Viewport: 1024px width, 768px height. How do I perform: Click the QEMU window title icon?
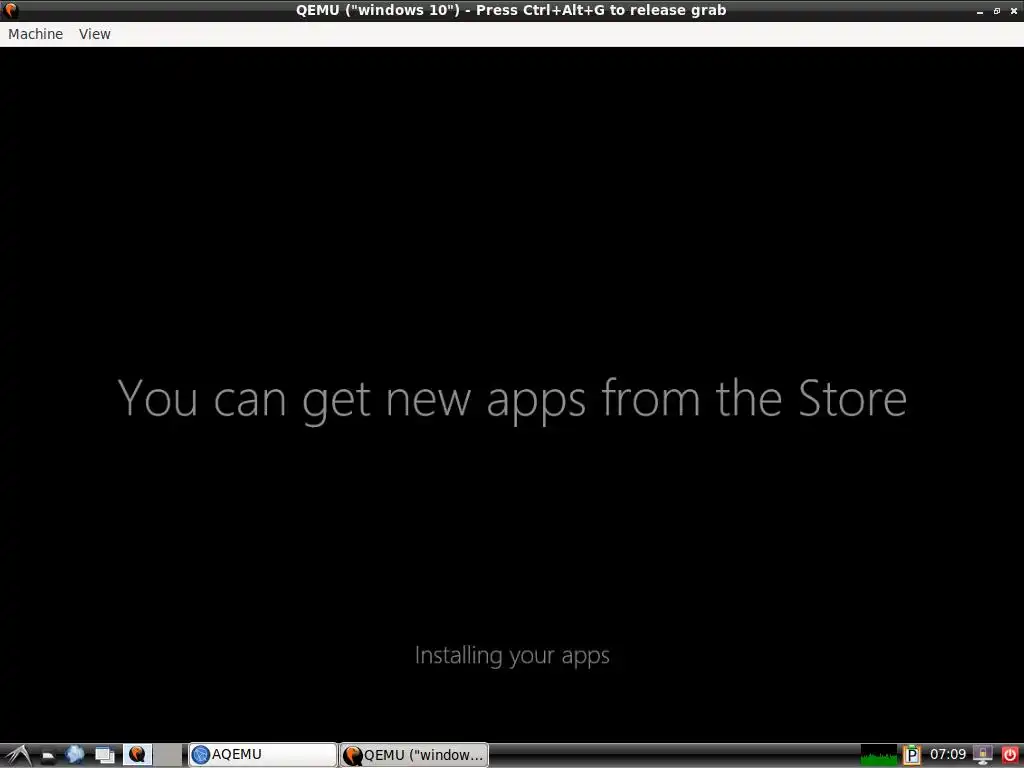[x=10, y=10]
